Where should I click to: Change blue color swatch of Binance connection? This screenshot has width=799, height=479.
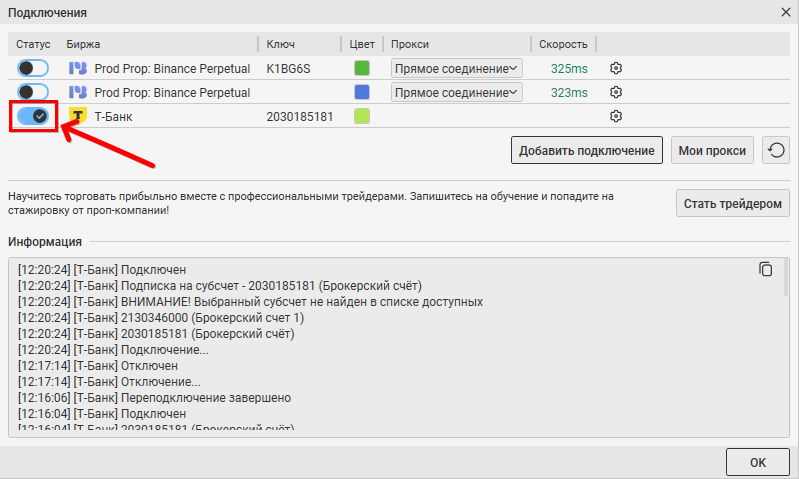(x=362, y=92)
